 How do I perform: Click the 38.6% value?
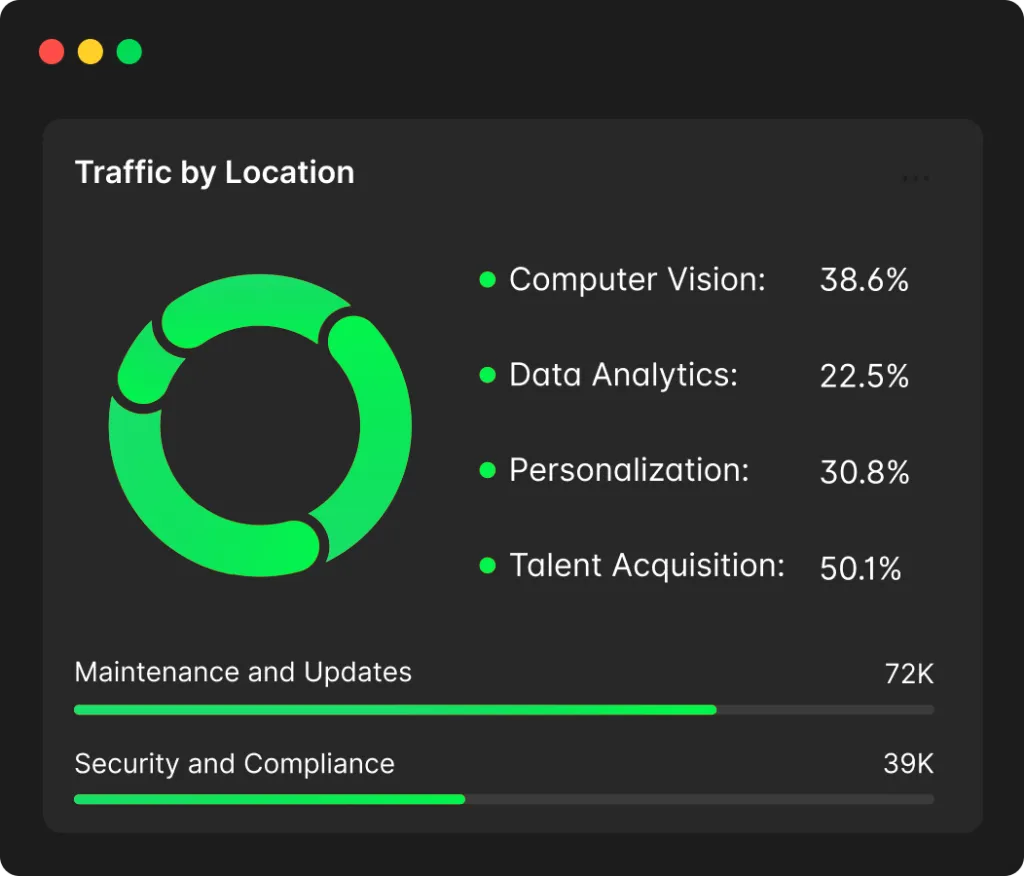pyautogui.click(x=864, y=280)
